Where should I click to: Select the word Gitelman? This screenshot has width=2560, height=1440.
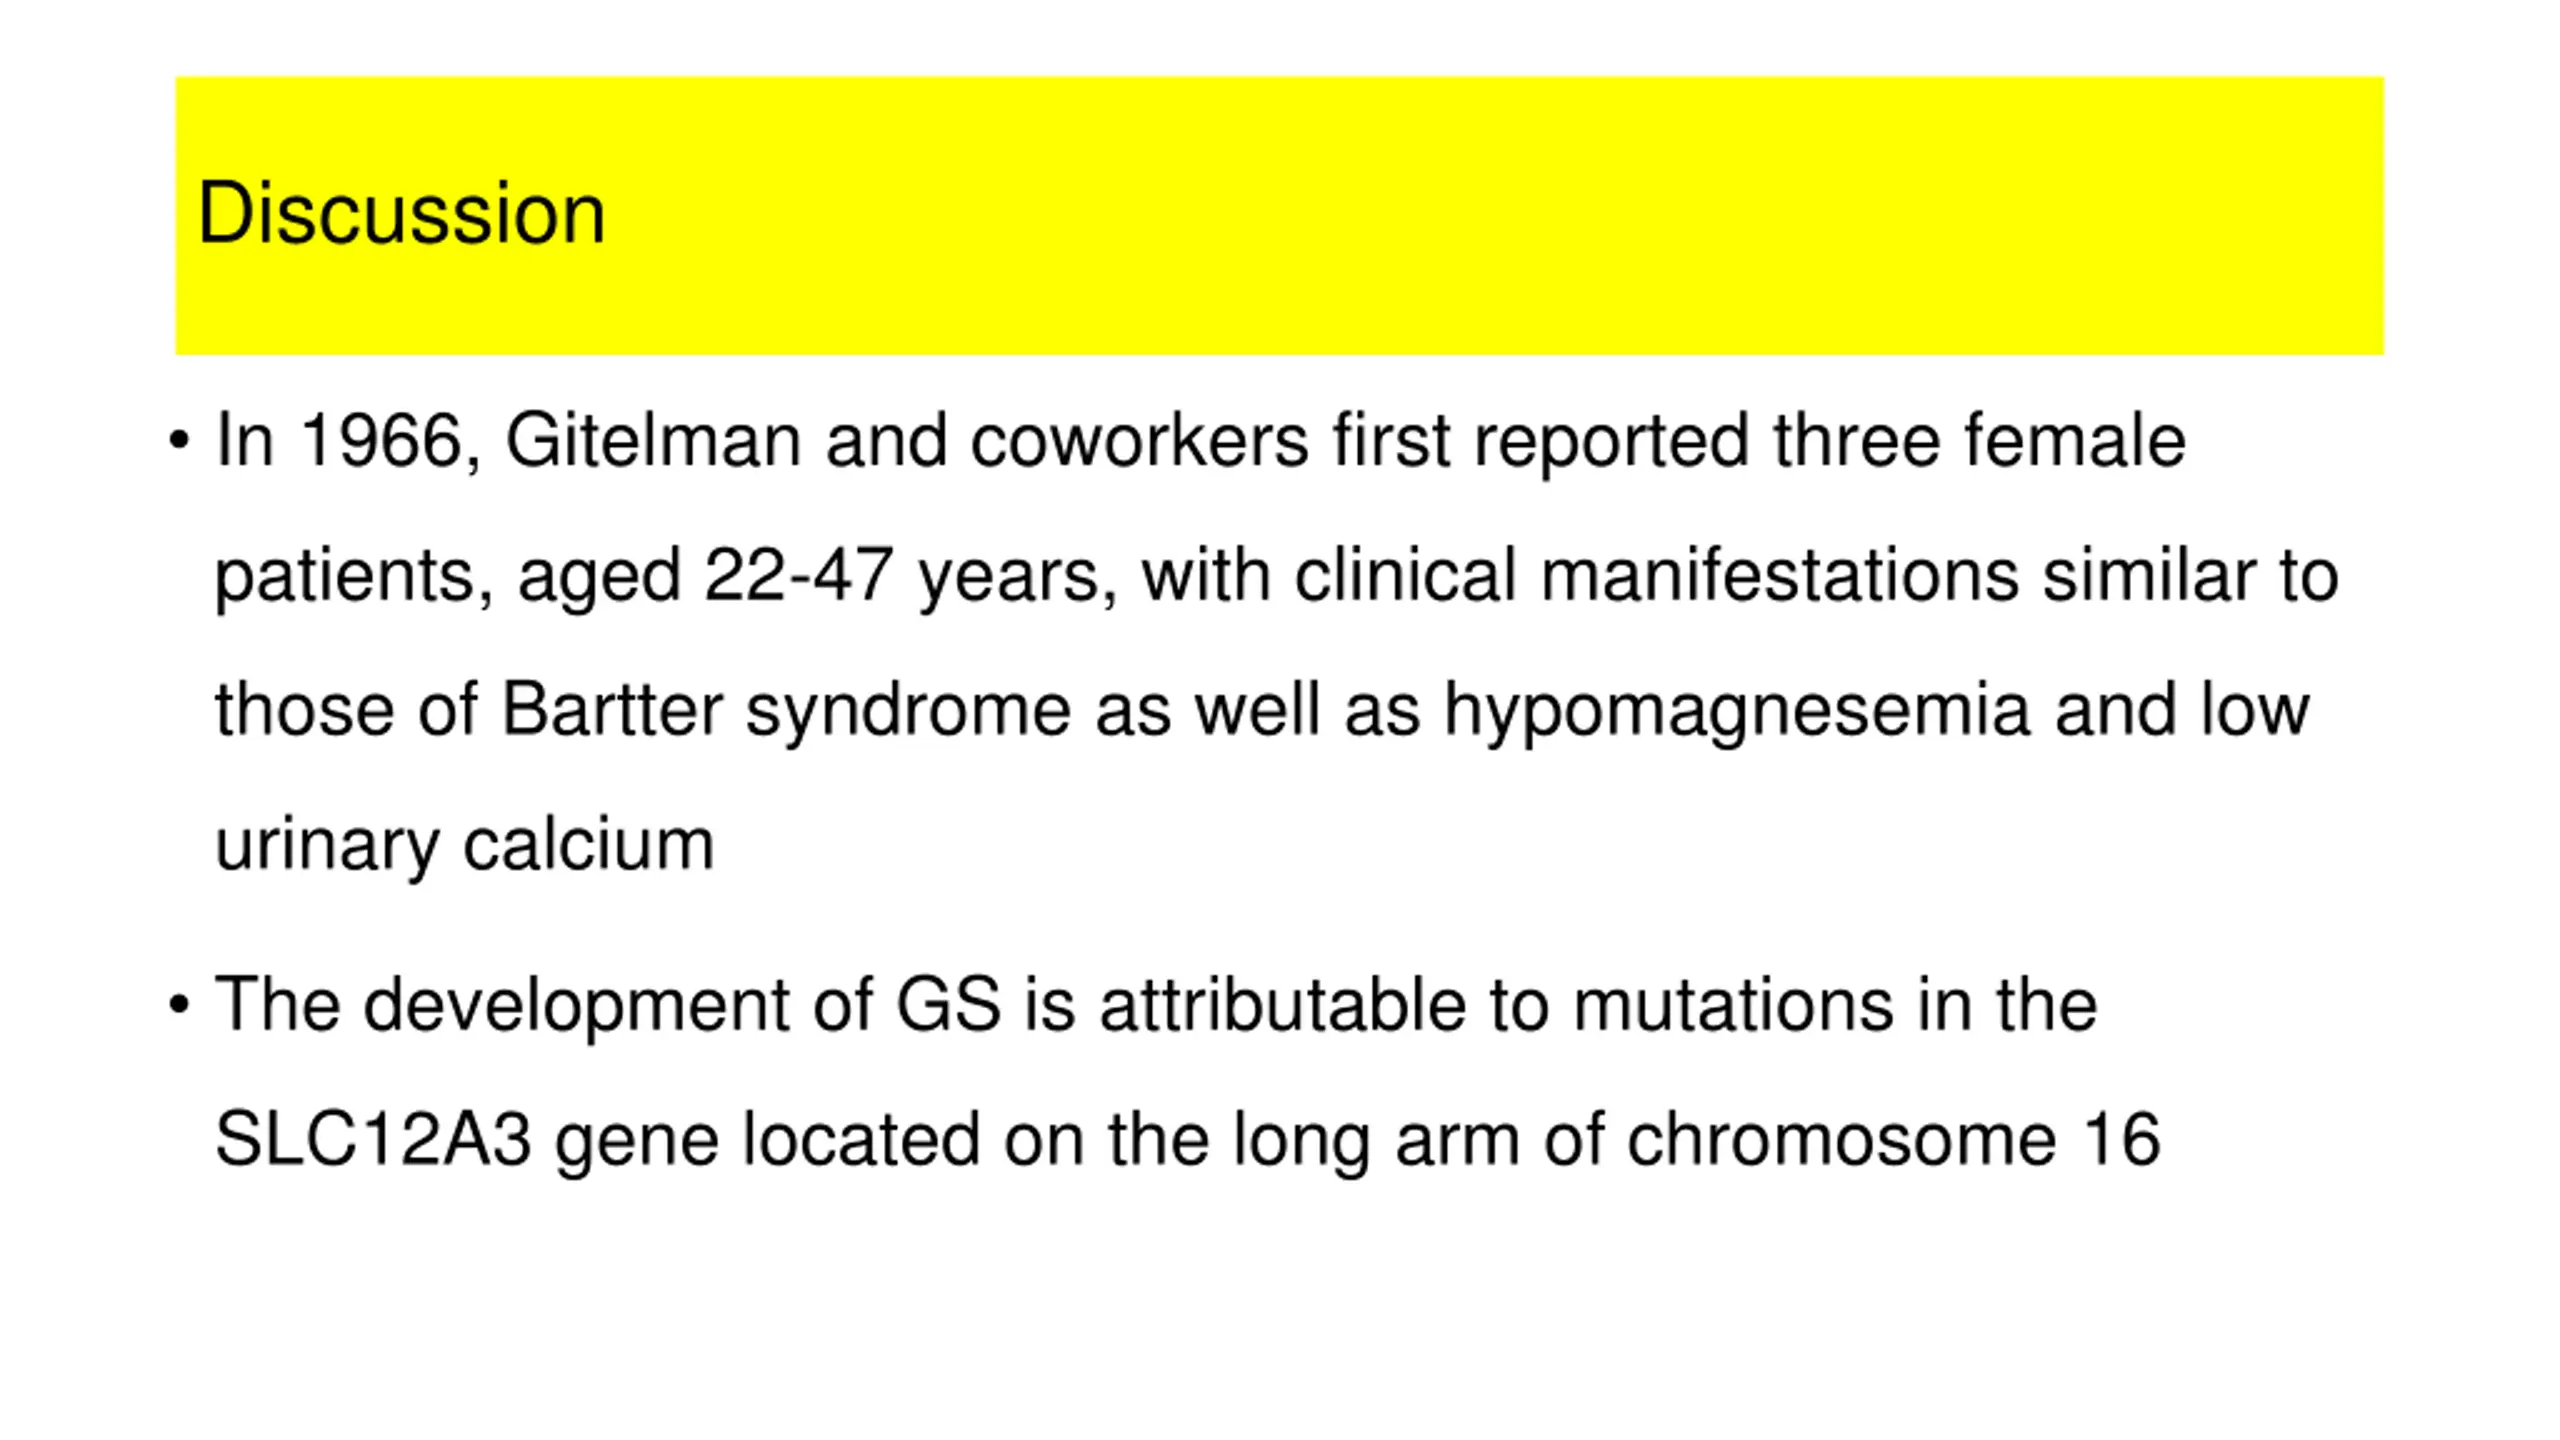pos(653,440)
